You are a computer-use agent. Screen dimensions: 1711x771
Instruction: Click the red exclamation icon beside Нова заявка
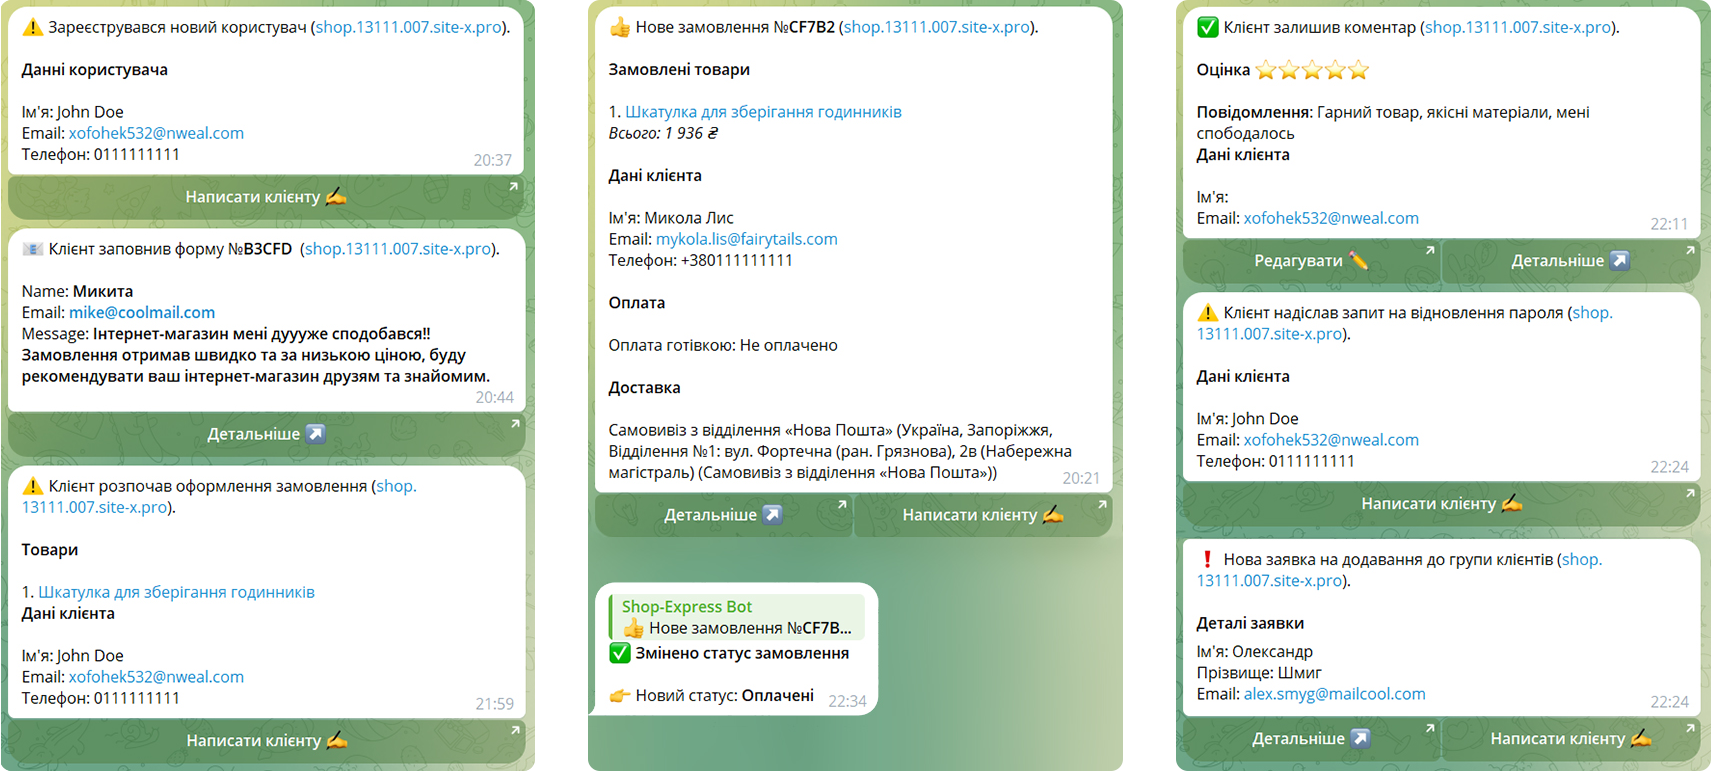1207,560
